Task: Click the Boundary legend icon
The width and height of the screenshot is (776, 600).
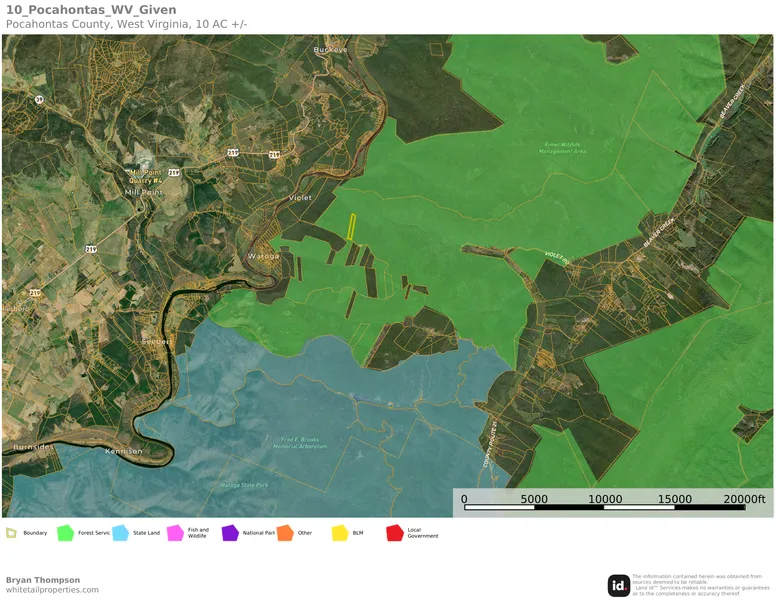Action: click(x=11, y=533)
